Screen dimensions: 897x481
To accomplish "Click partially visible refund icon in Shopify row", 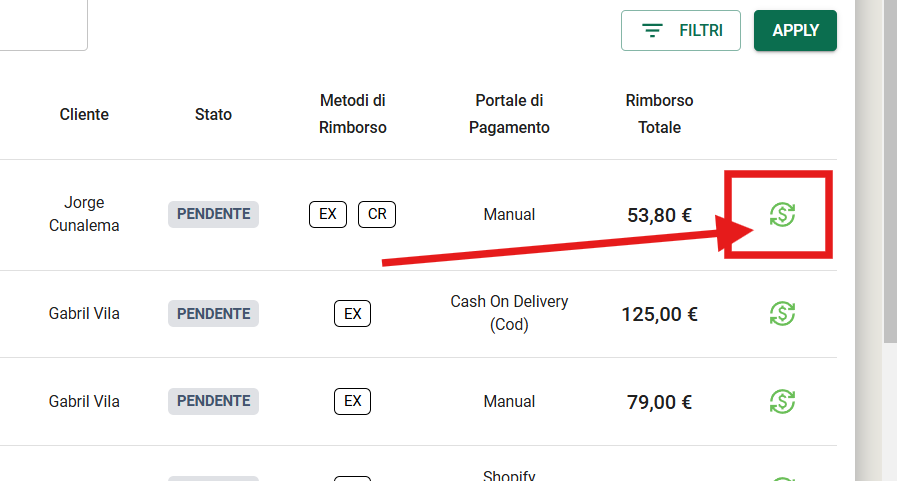I will click(782, 478).
